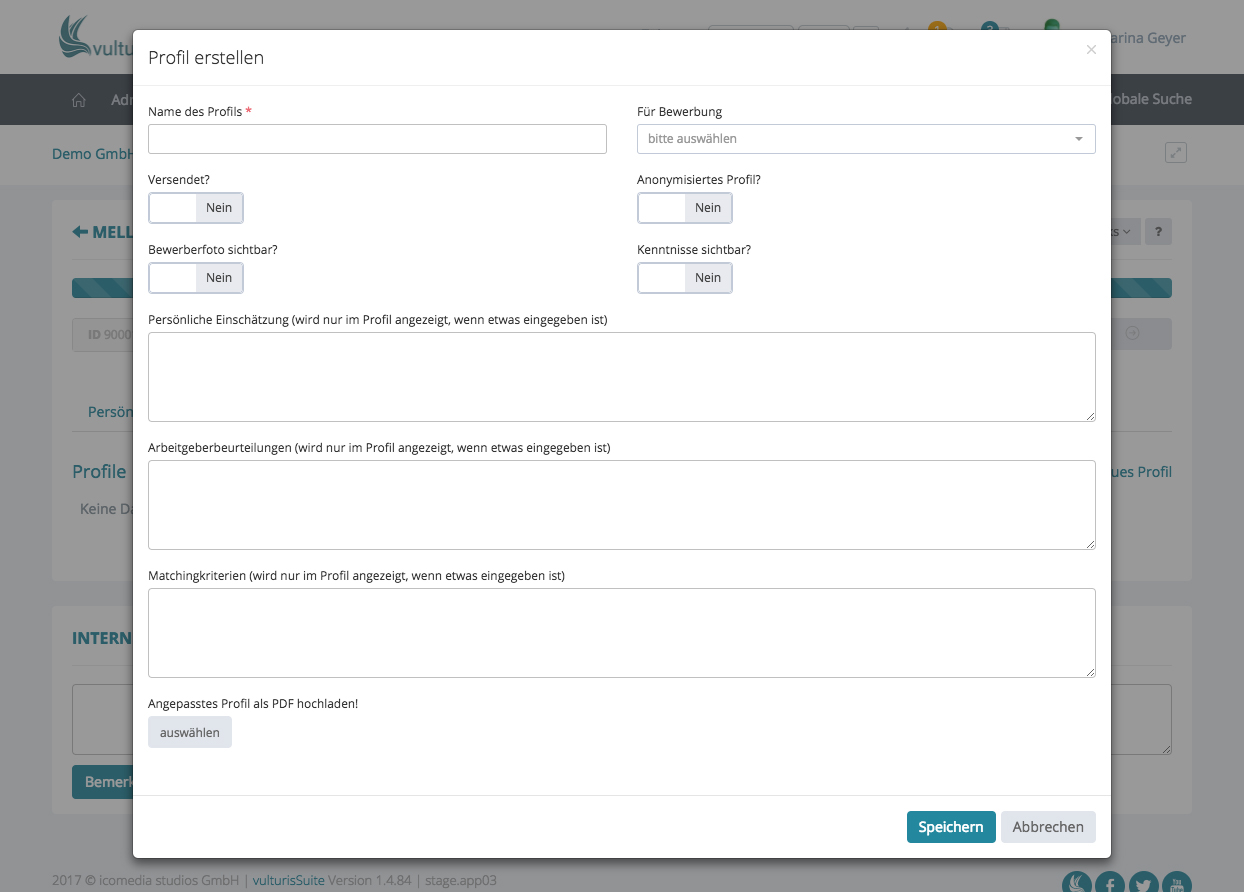The height and width of the screenshot is (892, 1244).
Task: Open the Für Bewerbung dropdown
Action: tap(866, 139)
